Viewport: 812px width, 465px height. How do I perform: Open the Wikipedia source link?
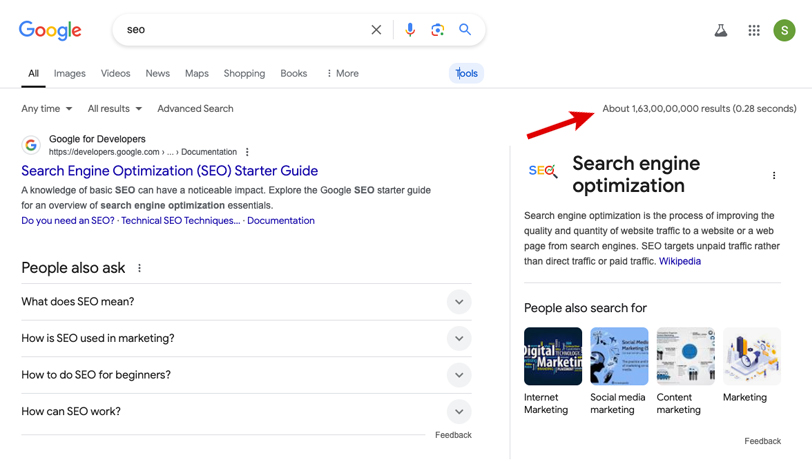[679, 261]
